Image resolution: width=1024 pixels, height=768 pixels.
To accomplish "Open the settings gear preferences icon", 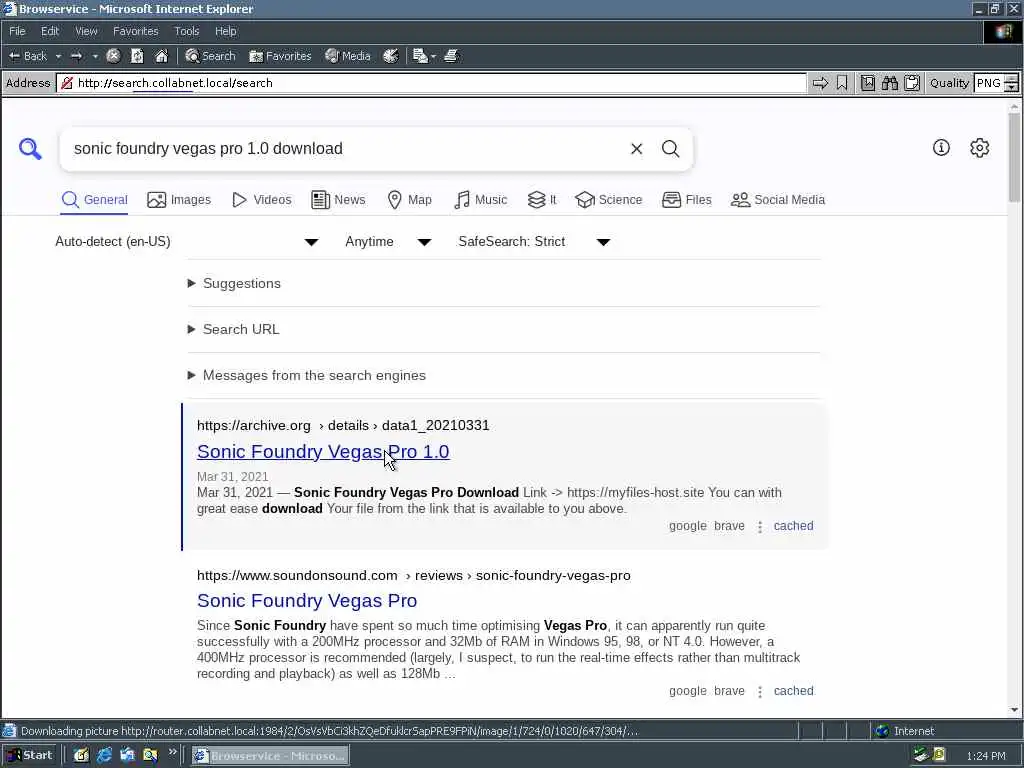I will coord(980,148).
